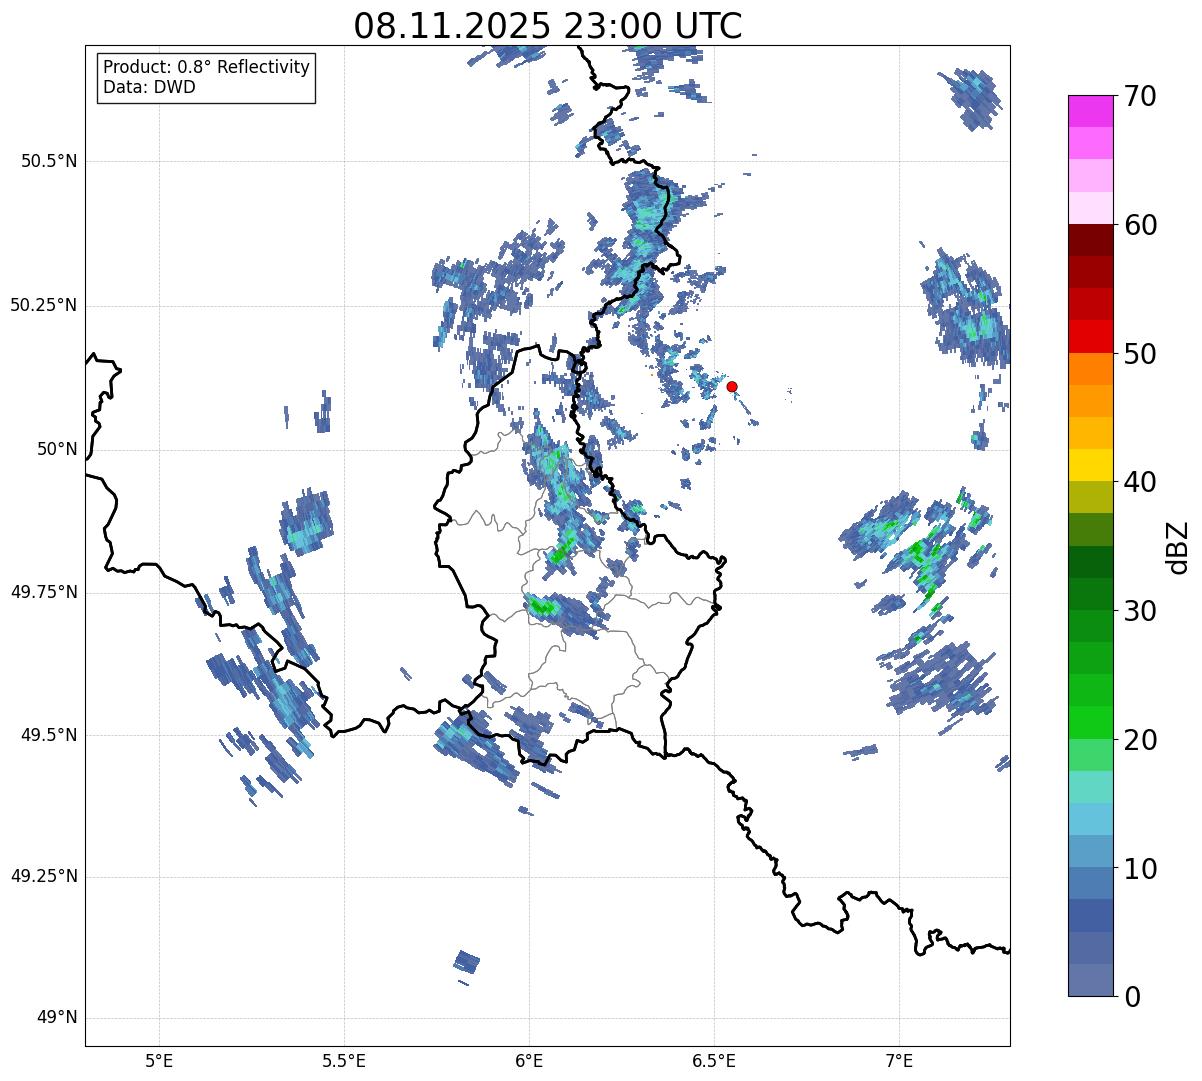The image size is (1202, 1081).
Task: Click the 49.75°N latitude label
Action: [44, 592]
